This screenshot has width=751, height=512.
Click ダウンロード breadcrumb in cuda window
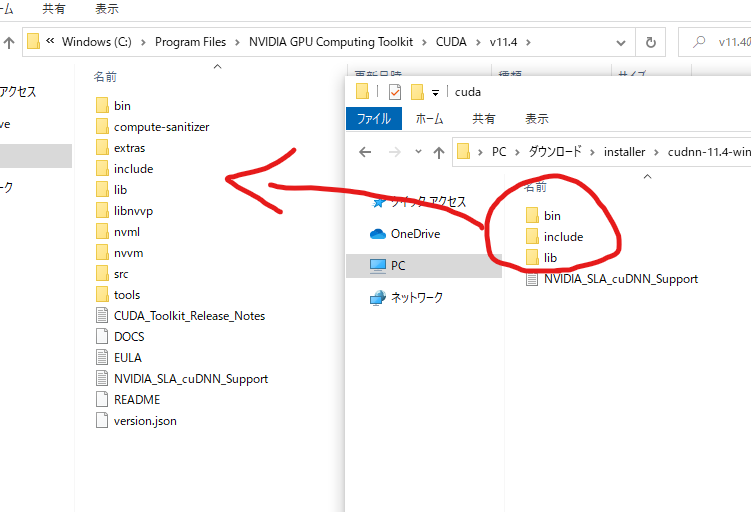[x=555, y=152]
